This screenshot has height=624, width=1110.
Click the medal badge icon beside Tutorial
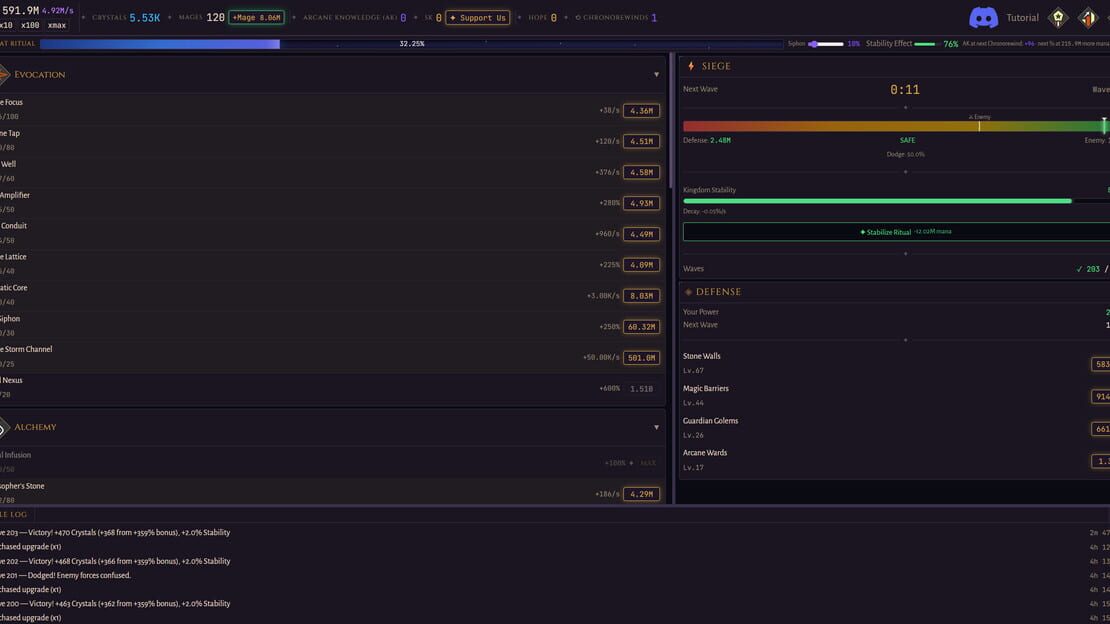point(1058,18)
